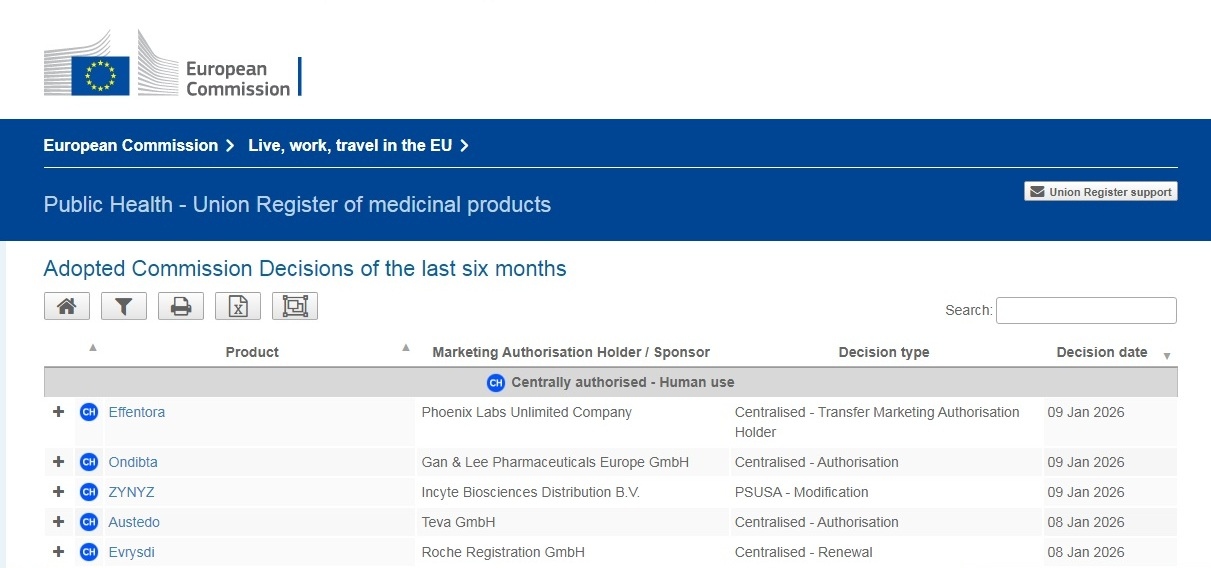
Task: Click the CH badge beside Effentora
Action: click(x=89, y=412)
